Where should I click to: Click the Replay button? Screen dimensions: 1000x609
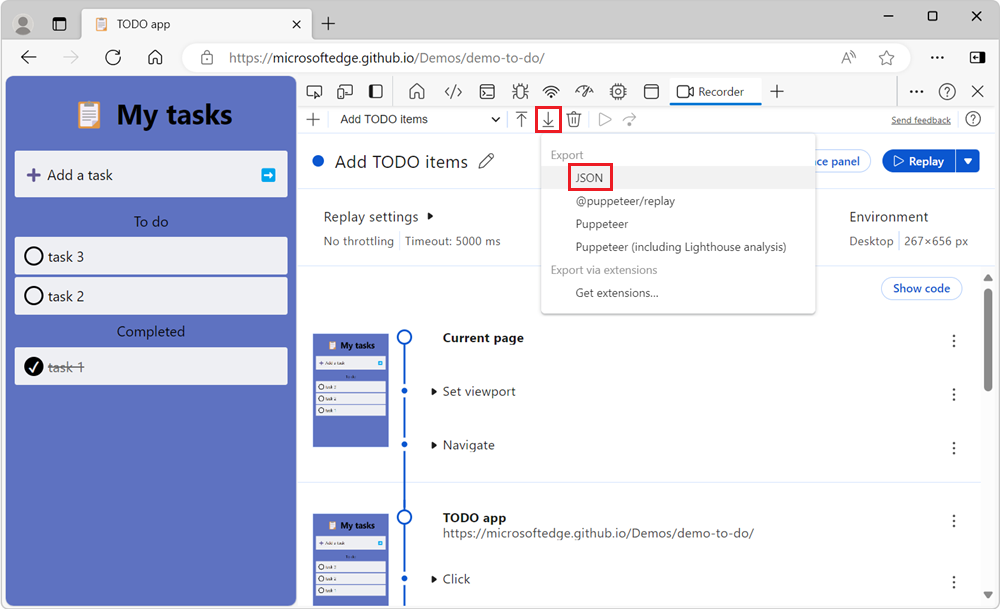click(918, 160)
